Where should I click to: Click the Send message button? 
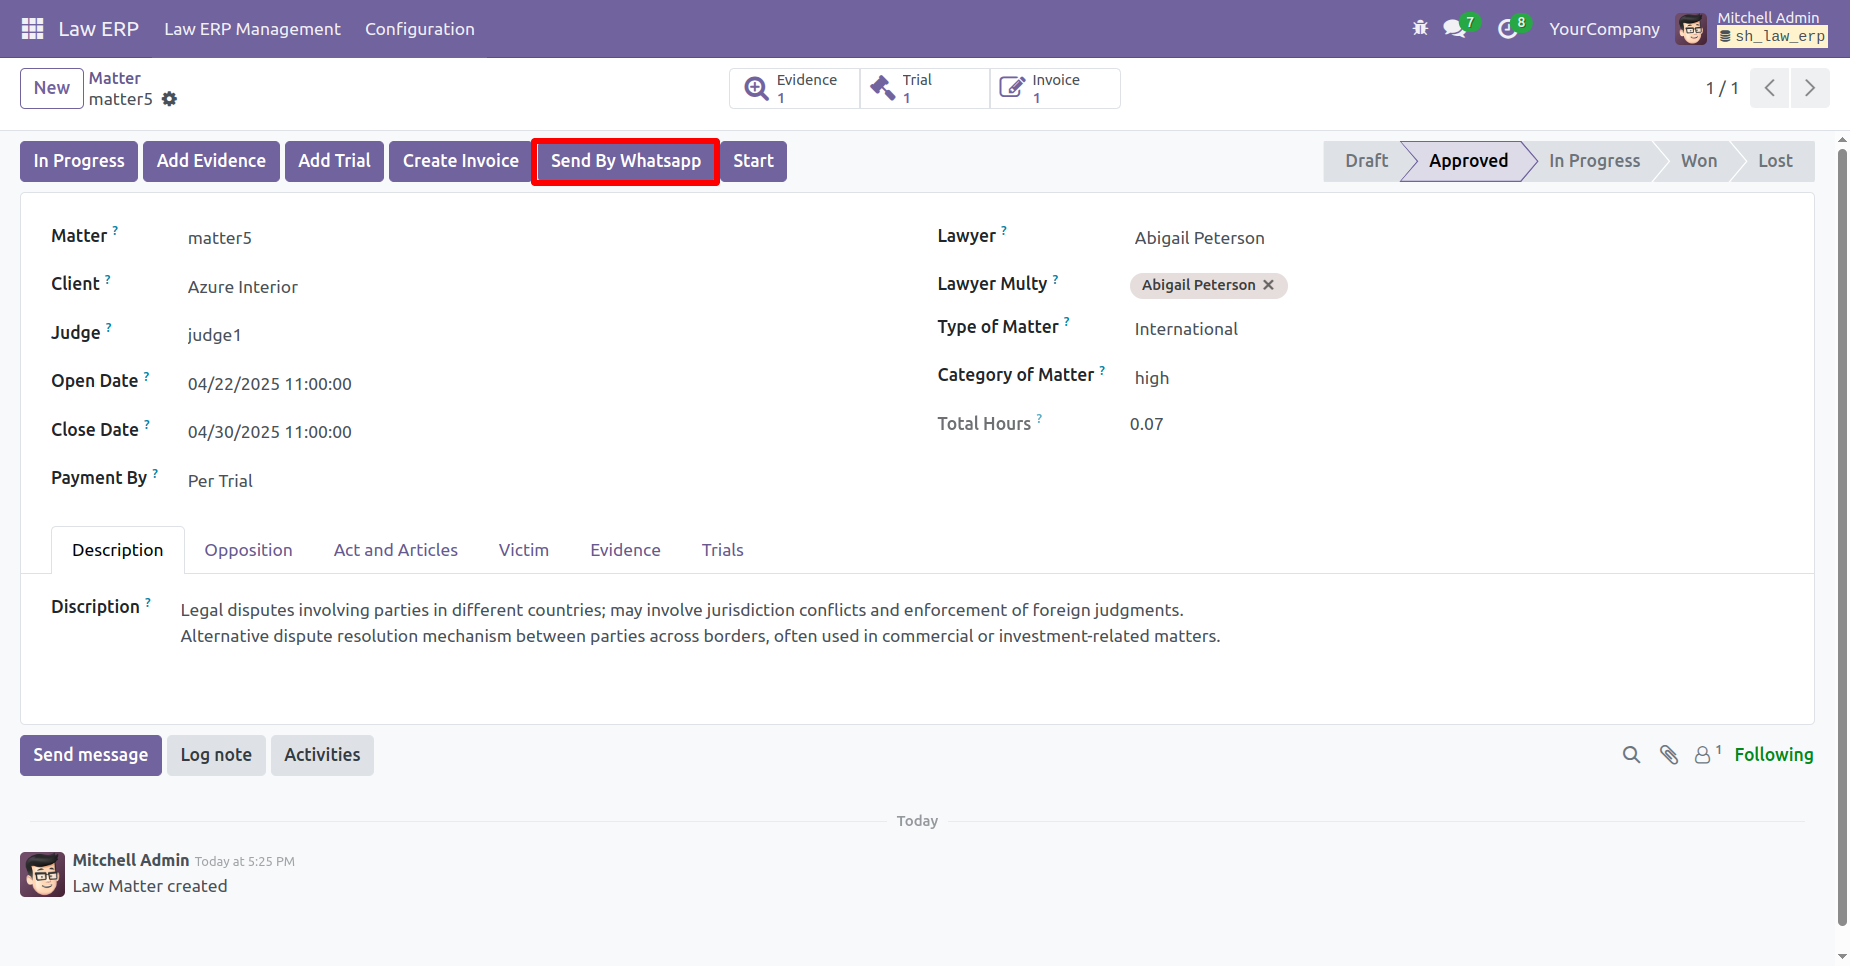coord(91,755)
